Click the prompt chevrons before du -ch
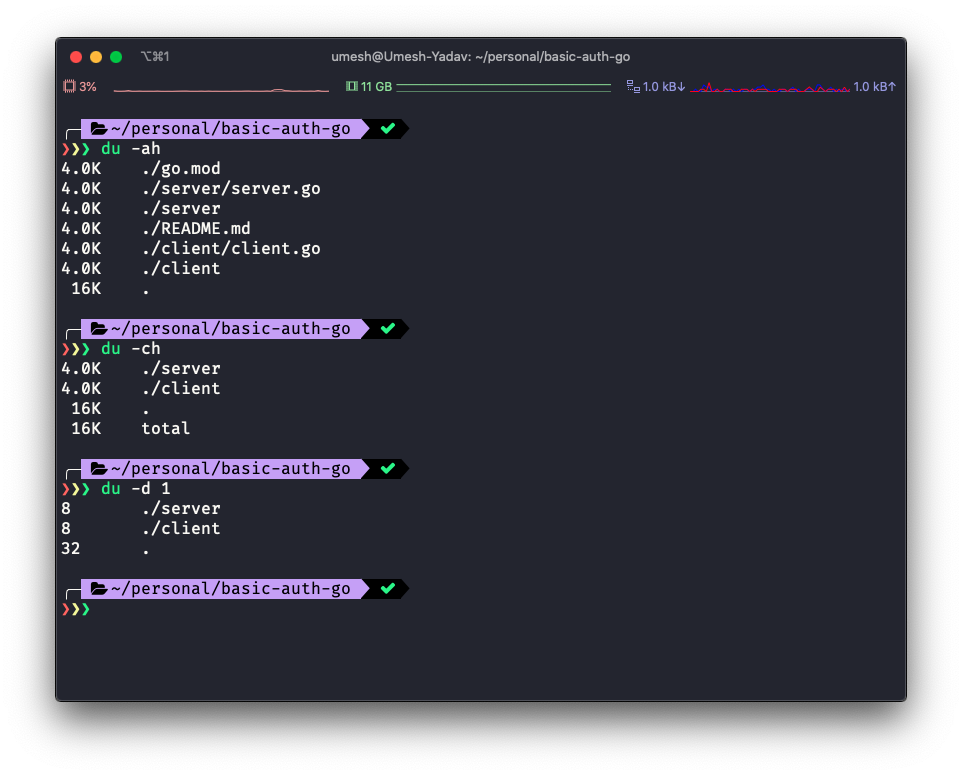962x775 pixels. pyautogui.click(x=76, y=348)
